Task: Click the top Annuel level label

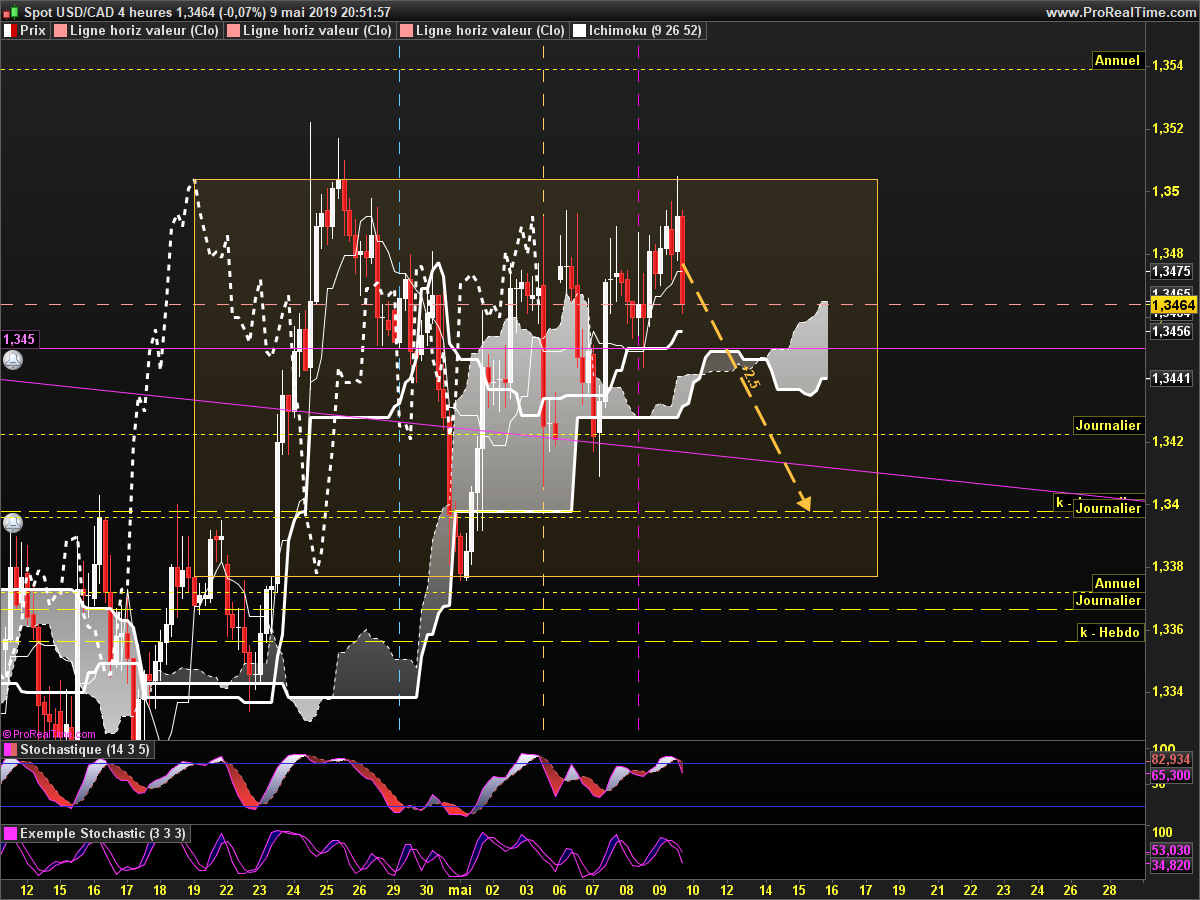Action: (x=1117, y=60)
